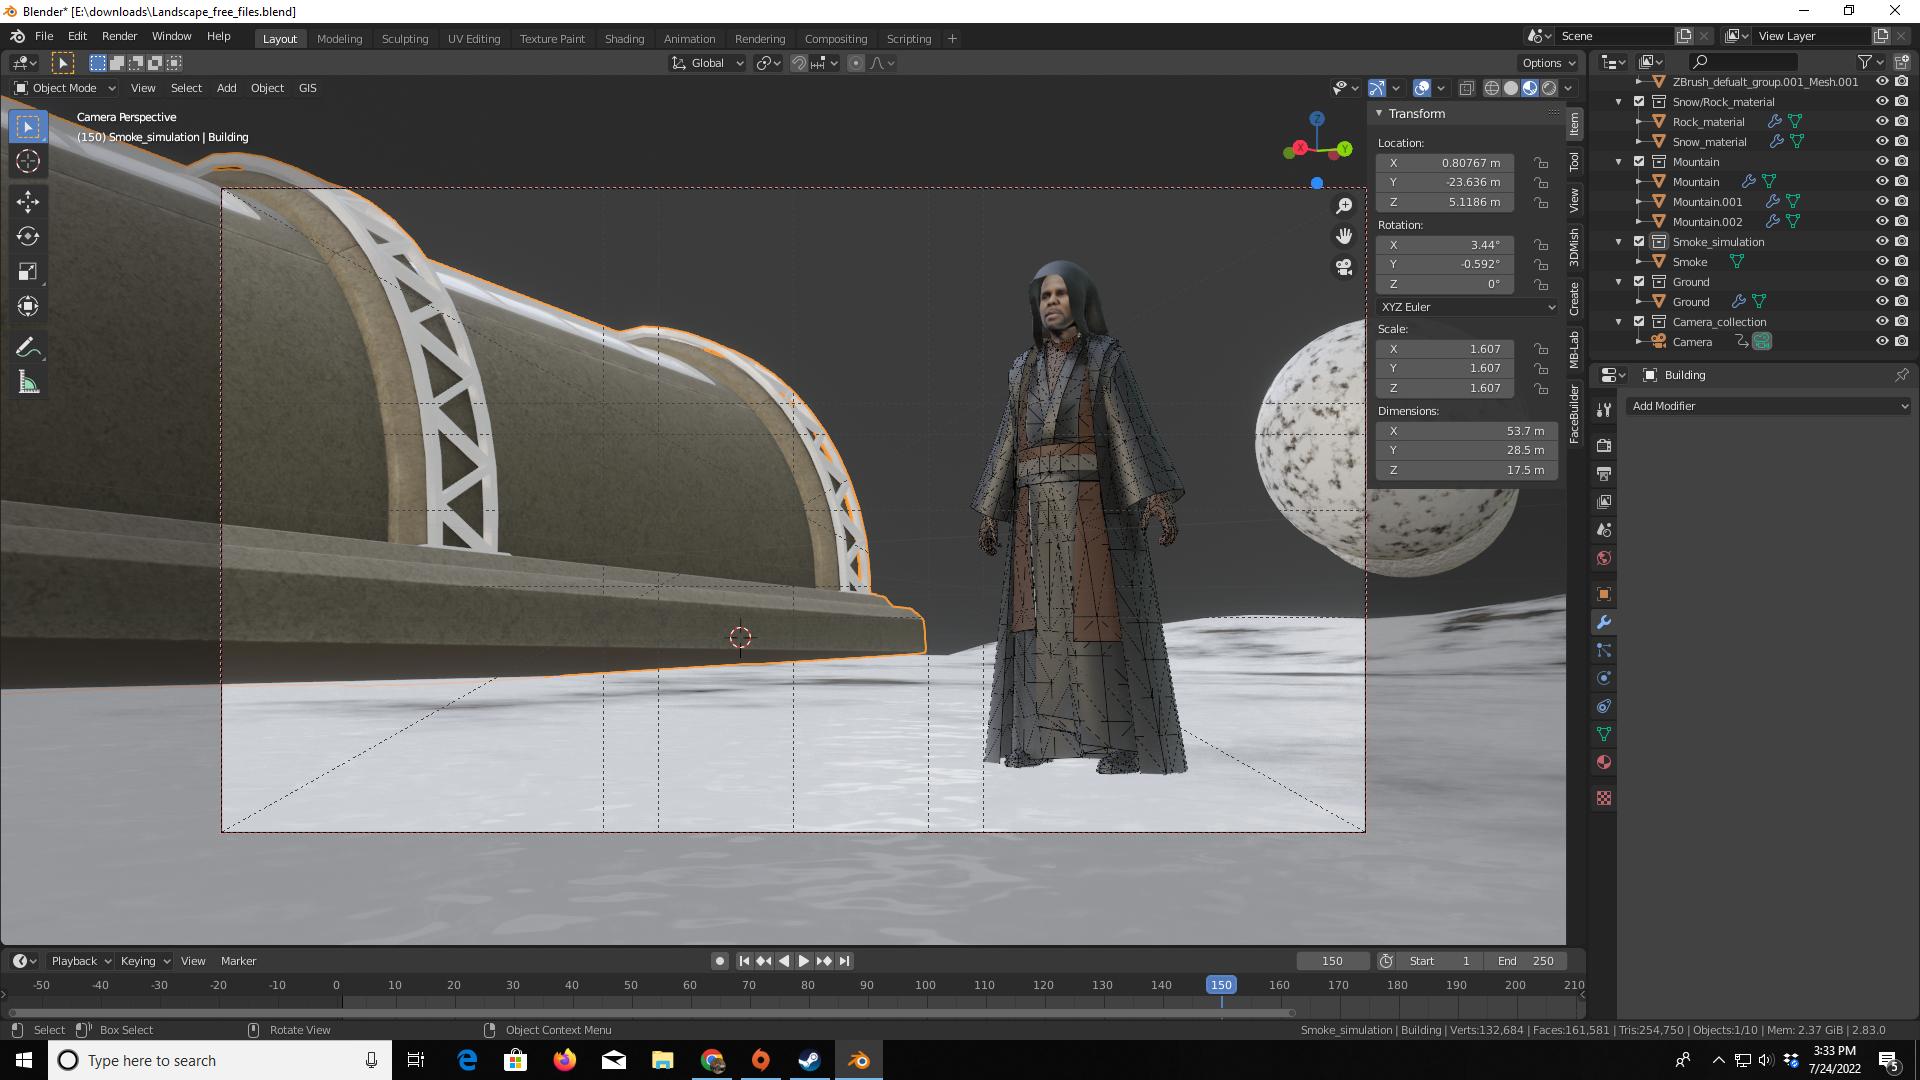Uncheck the Ground collection checkbox
The height and width of the screenshot is (1080, 1920).
point(1639,282)
